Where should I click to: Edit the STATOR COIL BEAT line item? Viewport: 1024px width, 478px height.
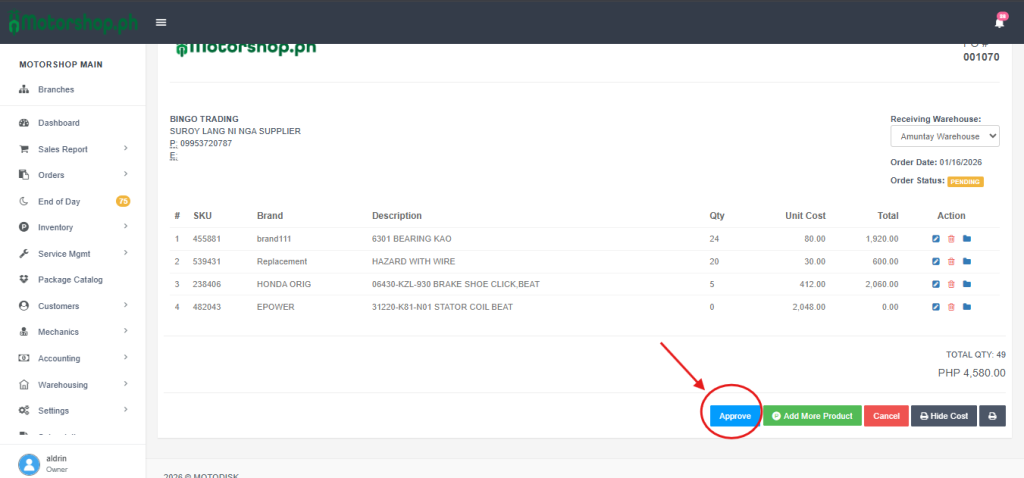[936, 307]
